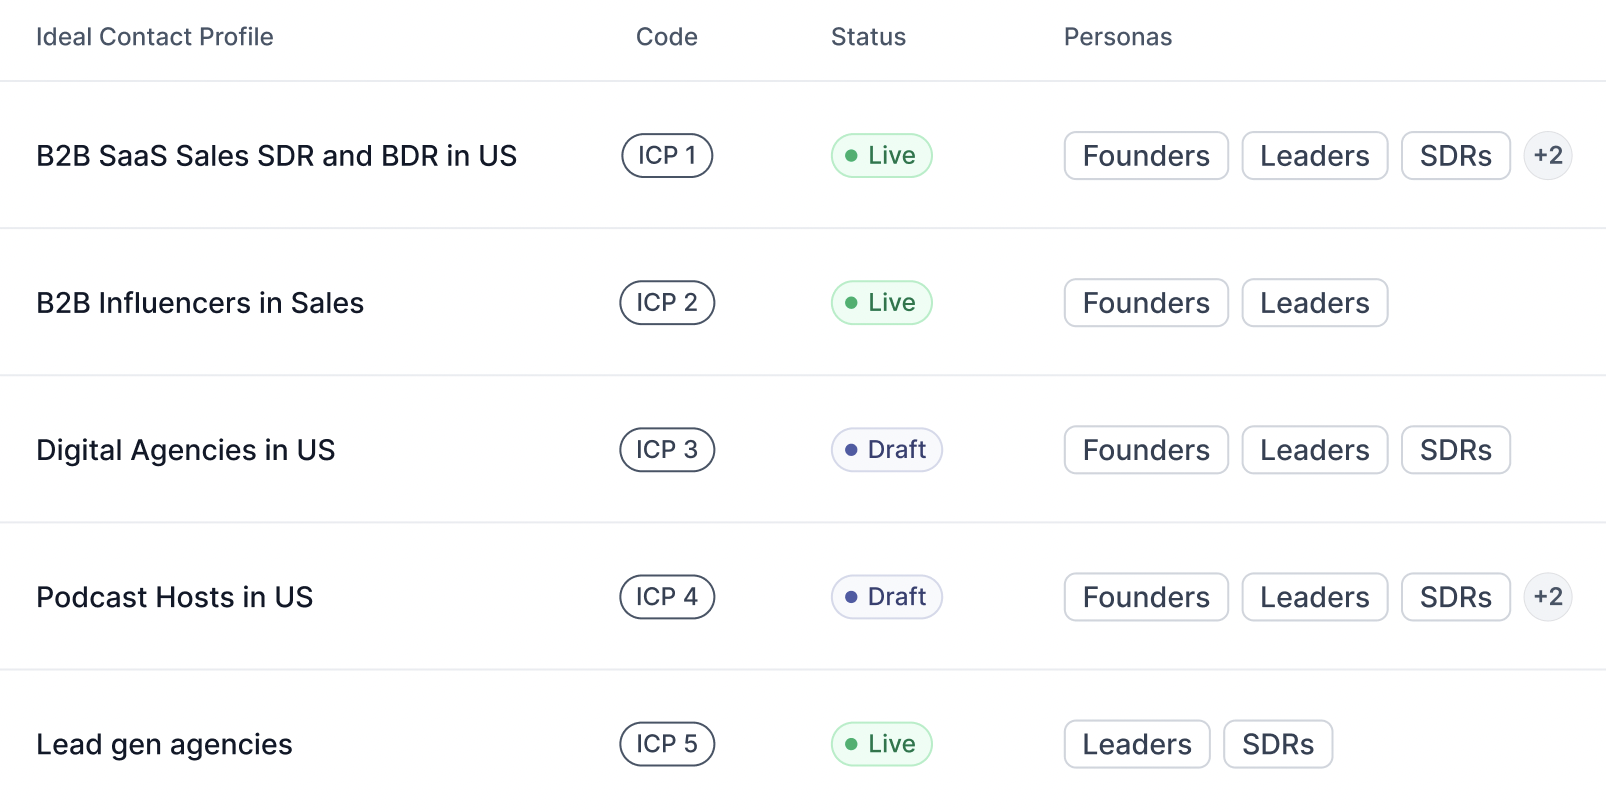This screenshot has height=812, width=1606.
Task: Open B2B Influencers in Sales profile
Action: [x=200, y=303]
